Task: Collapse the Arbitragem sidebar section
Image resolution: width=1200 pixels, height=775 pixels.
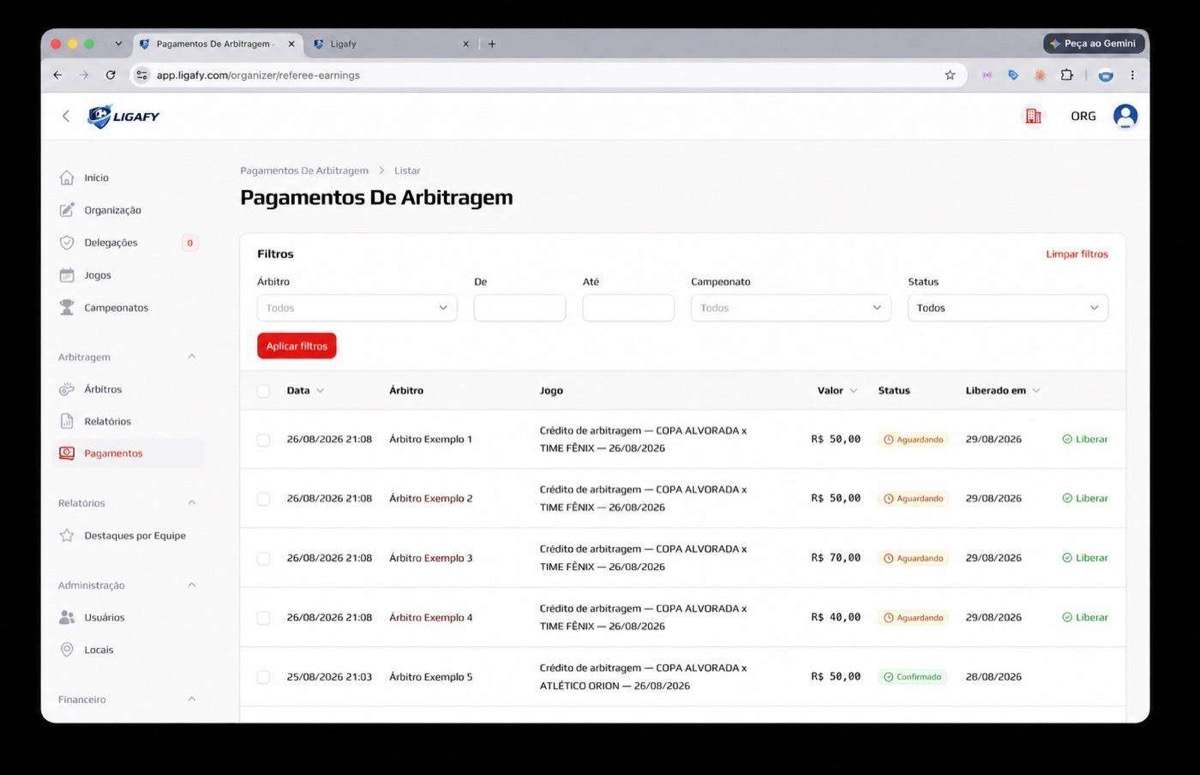Action: point(192,357)
